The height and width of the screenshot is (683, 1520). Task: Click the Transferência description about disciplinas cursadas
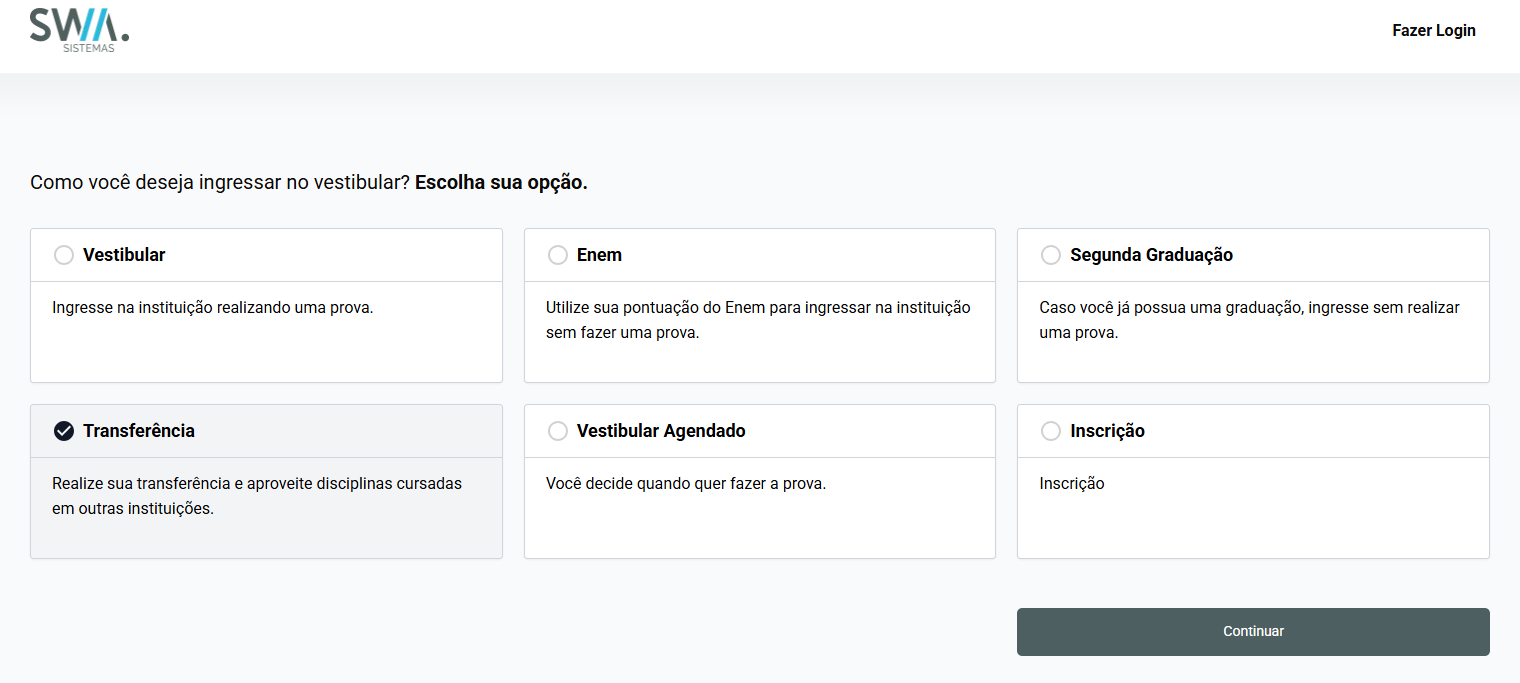[x=257, y=496]
